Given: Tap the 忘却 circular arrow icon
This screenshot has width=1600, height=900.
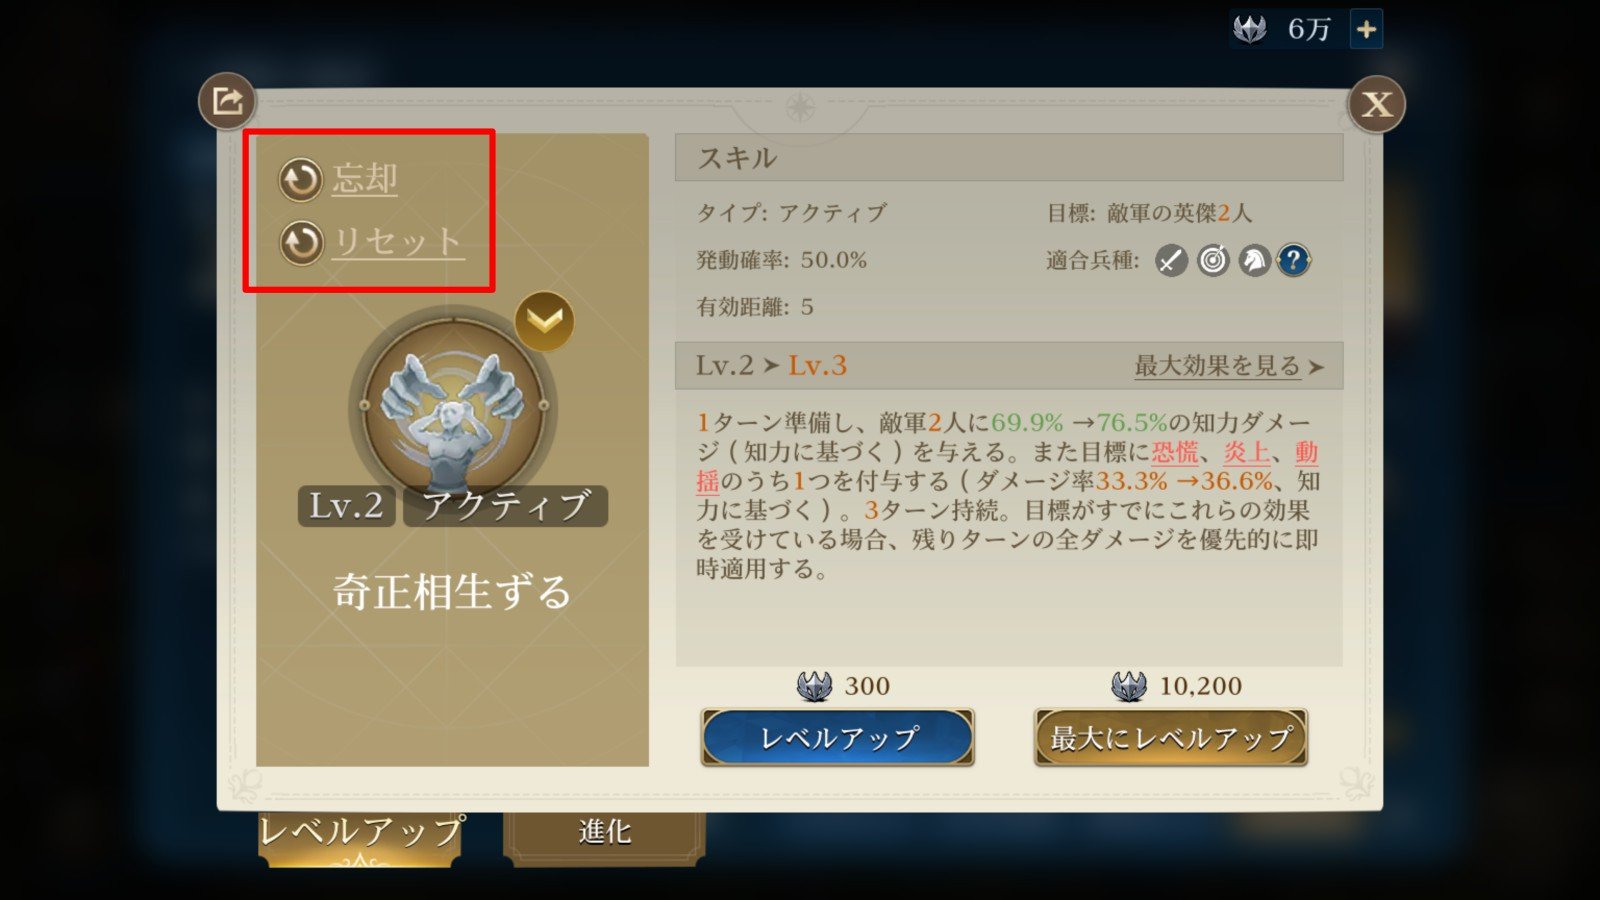Looking at the screenshot, I should [x=300, y=180].
